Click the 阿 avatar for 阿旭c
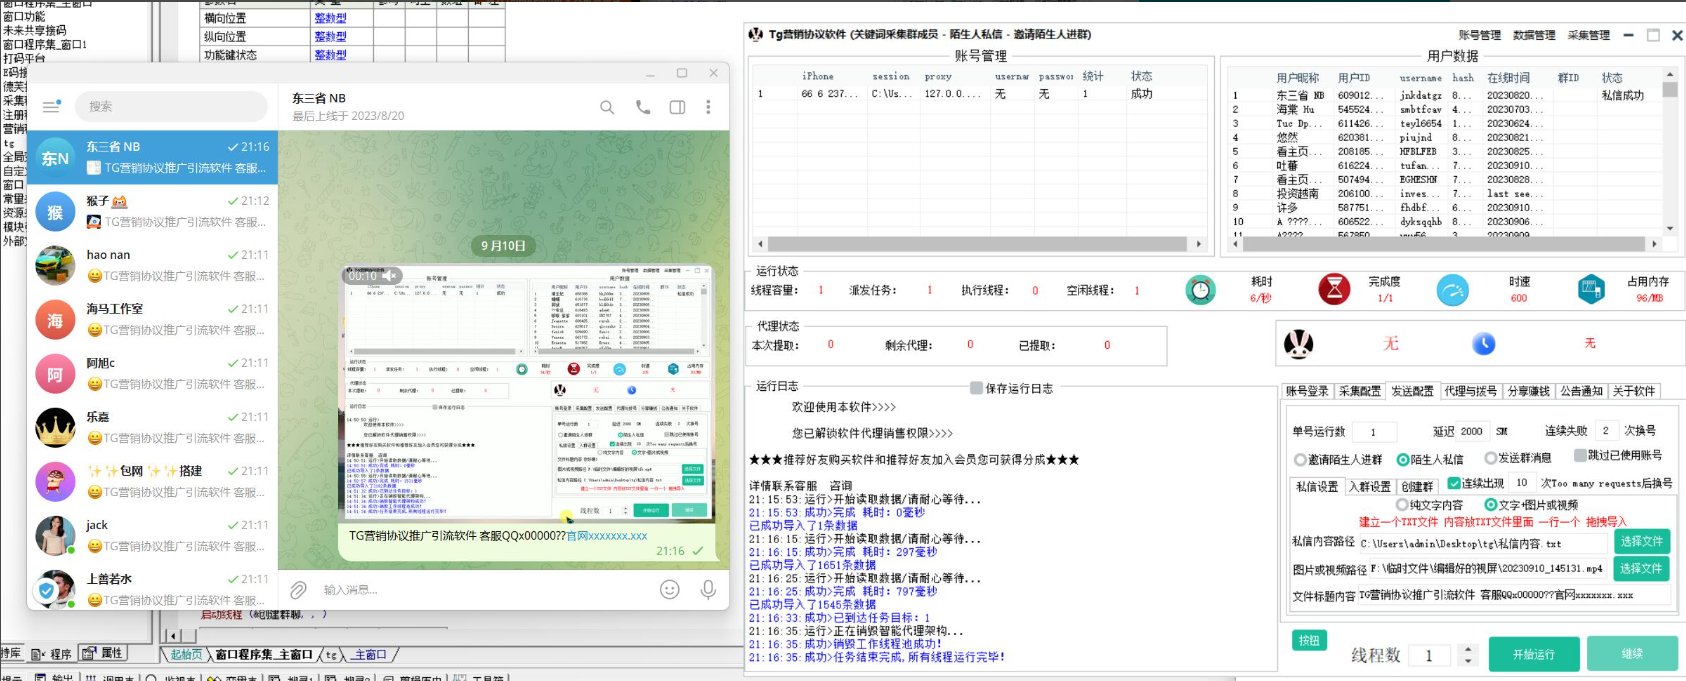Image resolution: width=1686 pixels, height=681 pixels. pyautogui.click(x=55, y=374)
